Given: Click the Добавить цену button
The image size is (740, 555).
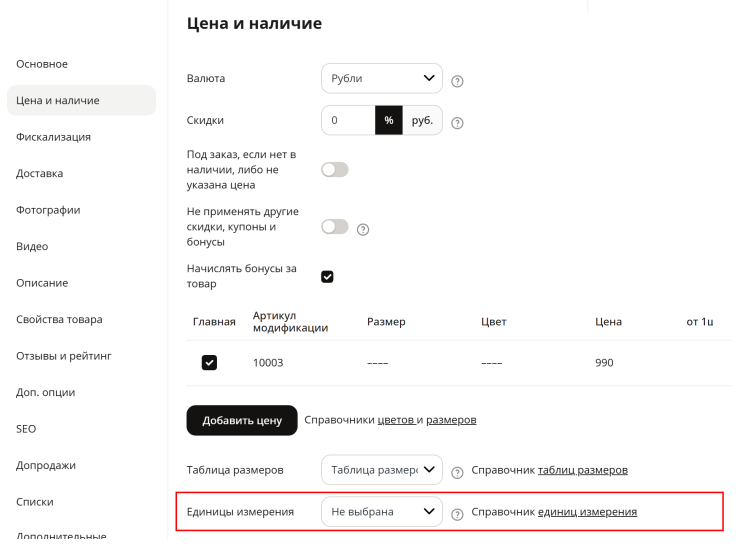Looking at the screenshot, I should tap(242, 420).
